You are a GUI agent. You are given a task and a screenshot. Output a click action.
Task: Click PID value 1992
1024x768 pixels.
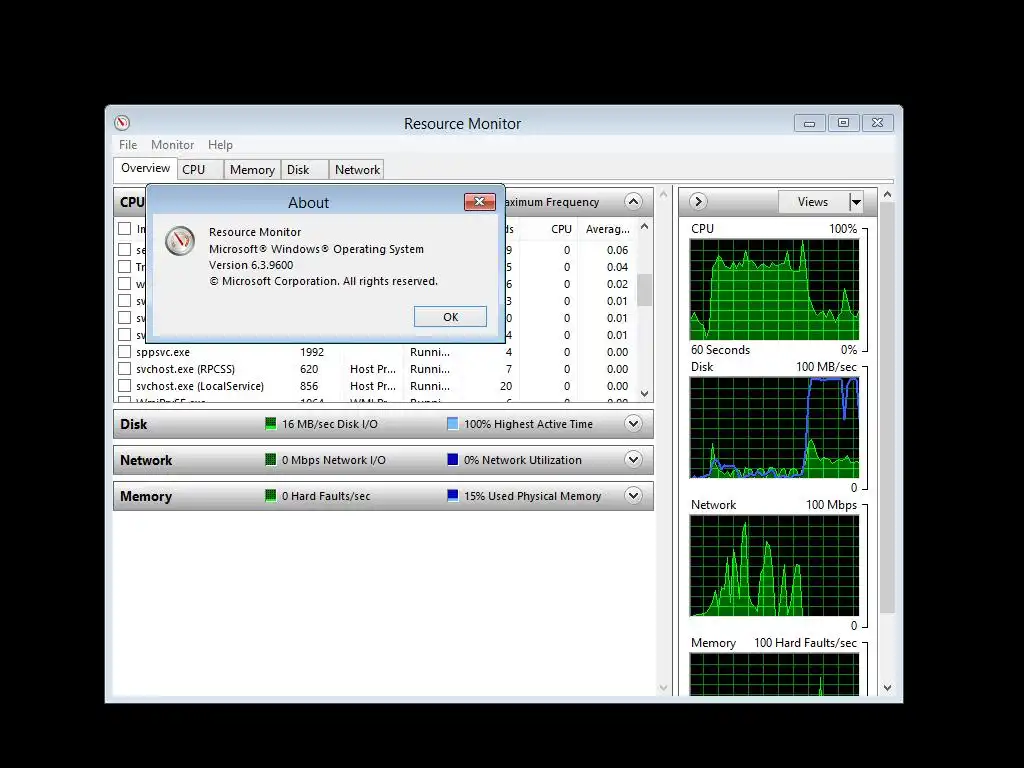pos(312,352)
